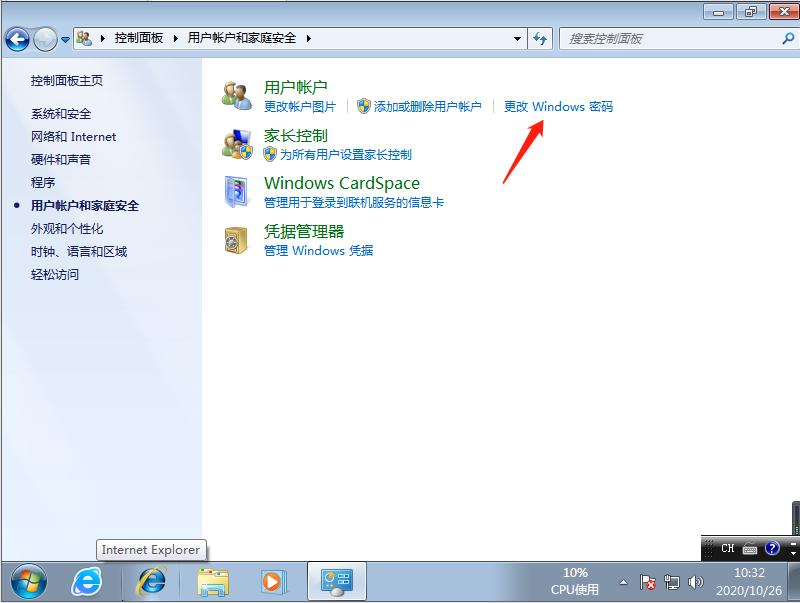Open the User Accounts icon

pos(238,94)
